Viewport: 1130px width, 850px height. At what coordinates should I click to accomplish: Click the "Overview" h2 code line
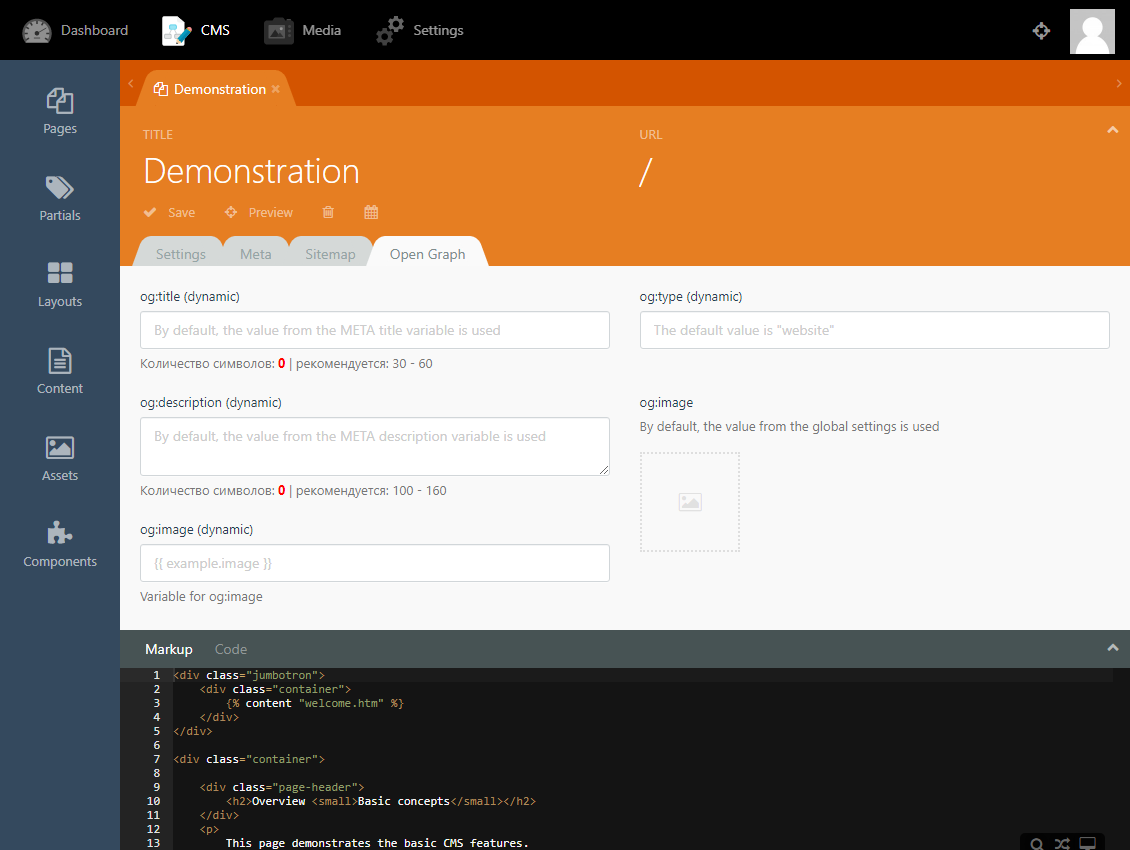[381, 801]
